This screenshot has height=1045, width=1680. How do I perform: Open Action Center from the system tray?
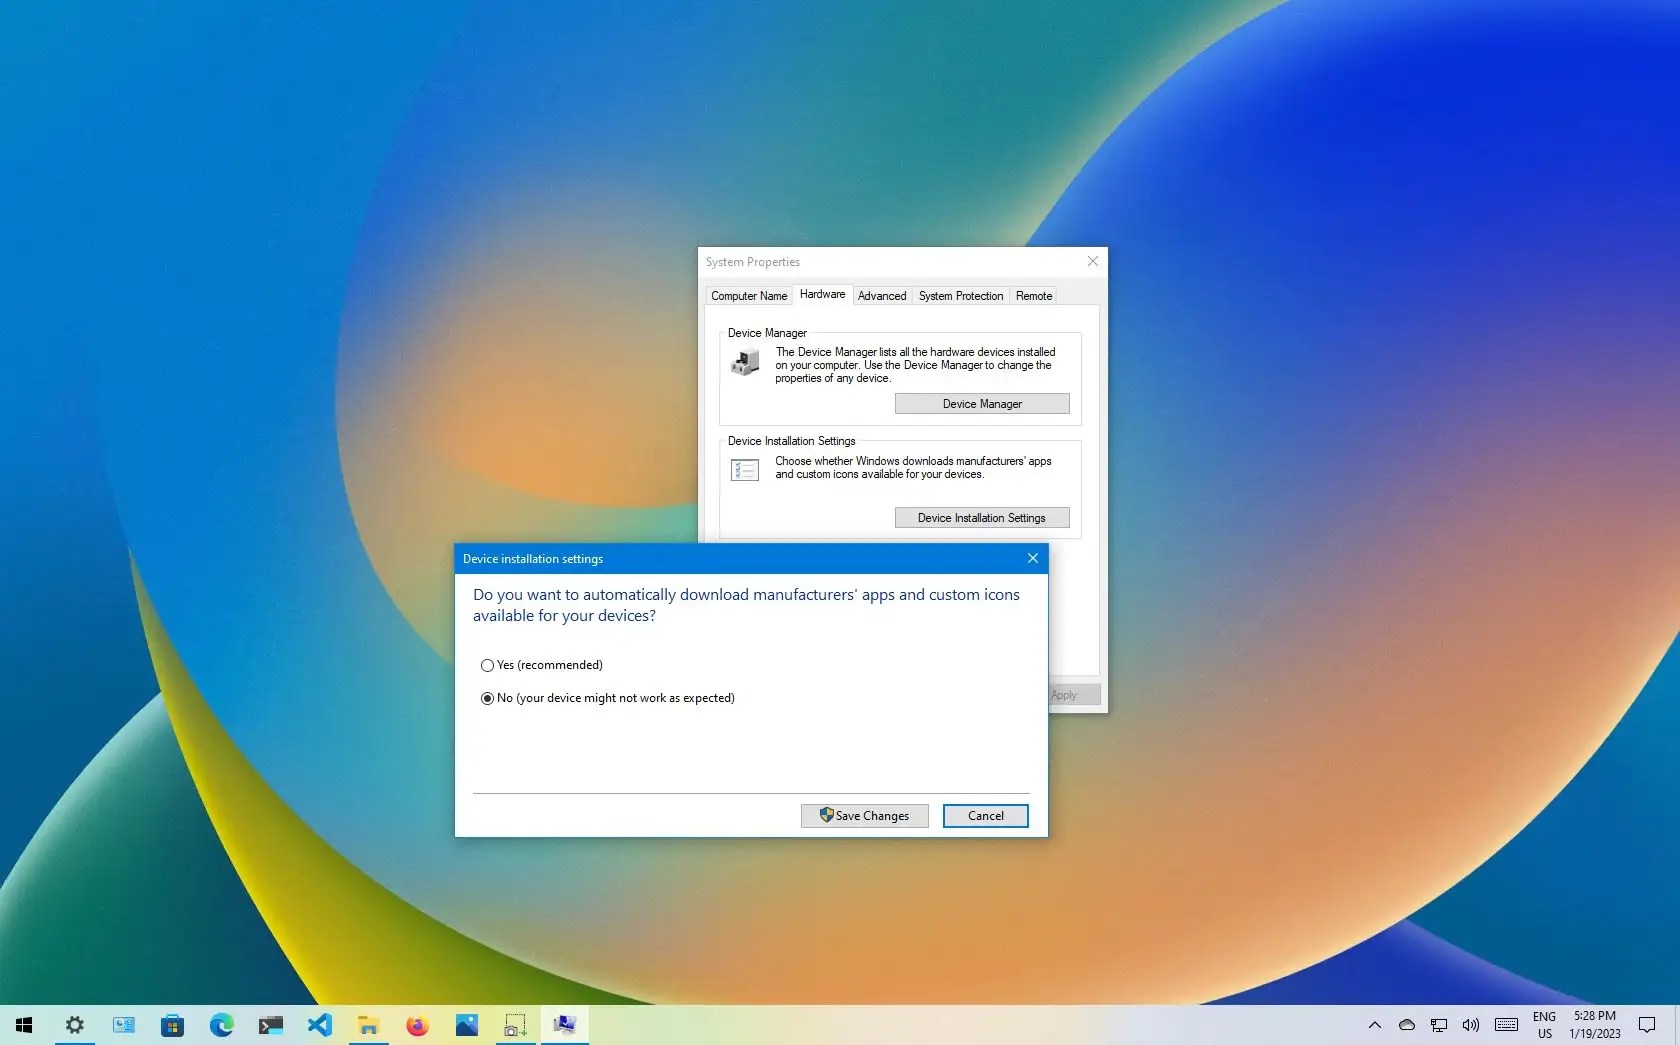coord(1647,1025)
